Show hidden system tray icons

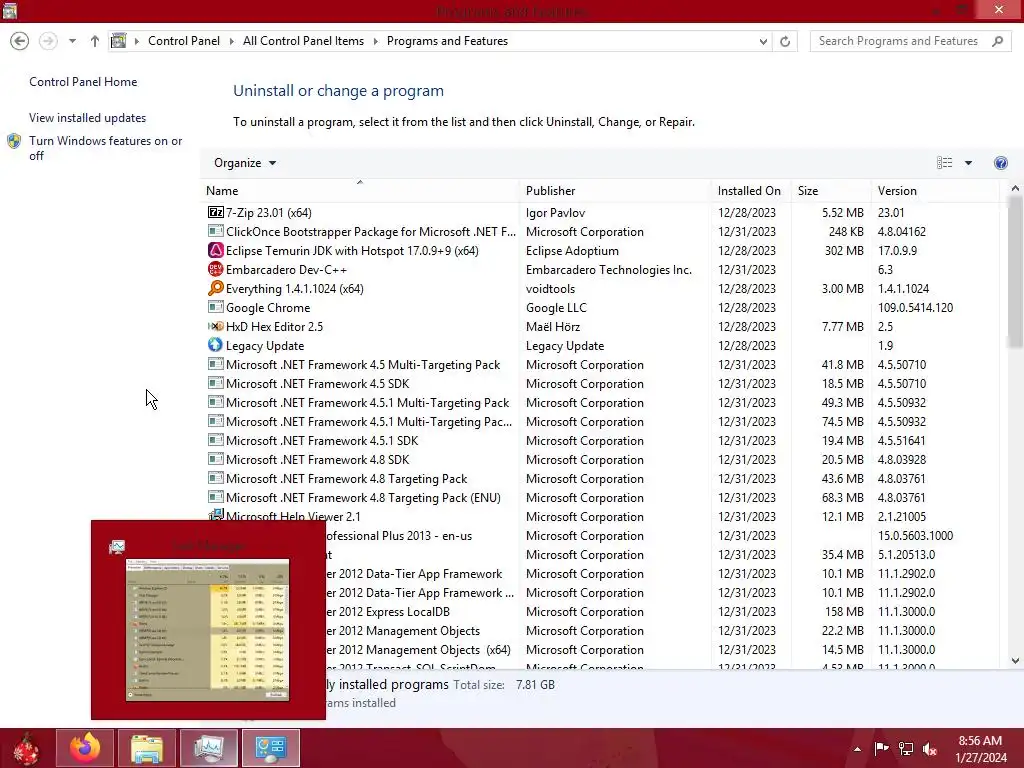click(857, 749)
